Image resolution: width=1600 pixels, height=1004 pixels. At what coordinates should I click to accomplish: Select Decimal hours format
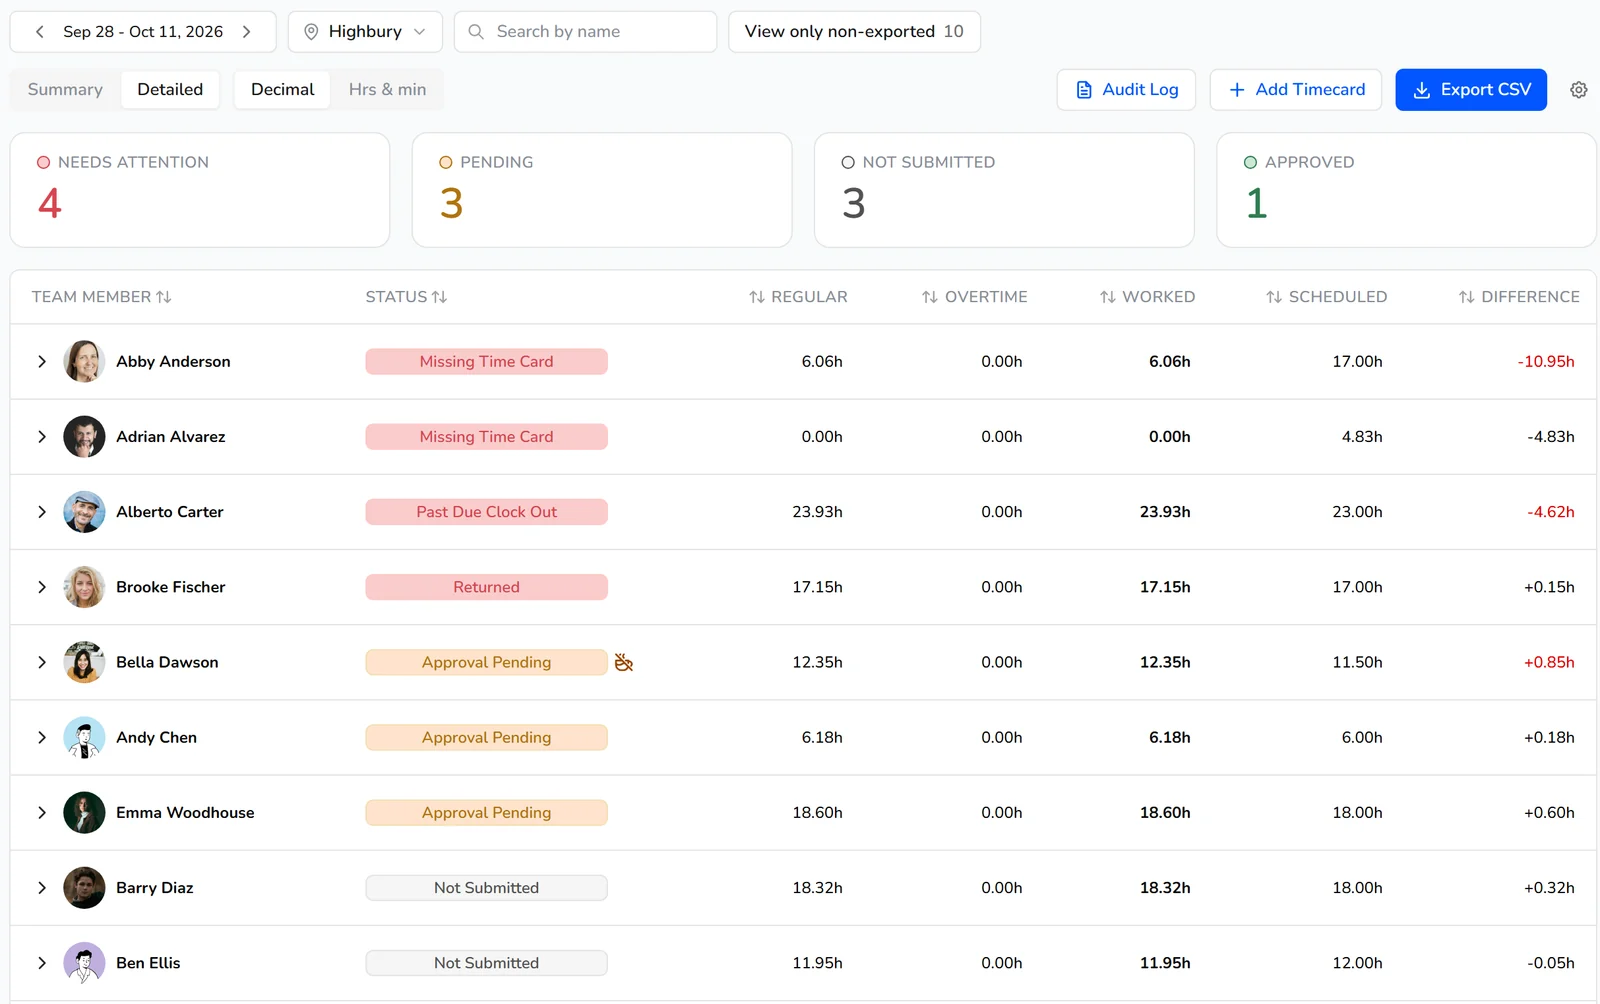coord(282,90)
